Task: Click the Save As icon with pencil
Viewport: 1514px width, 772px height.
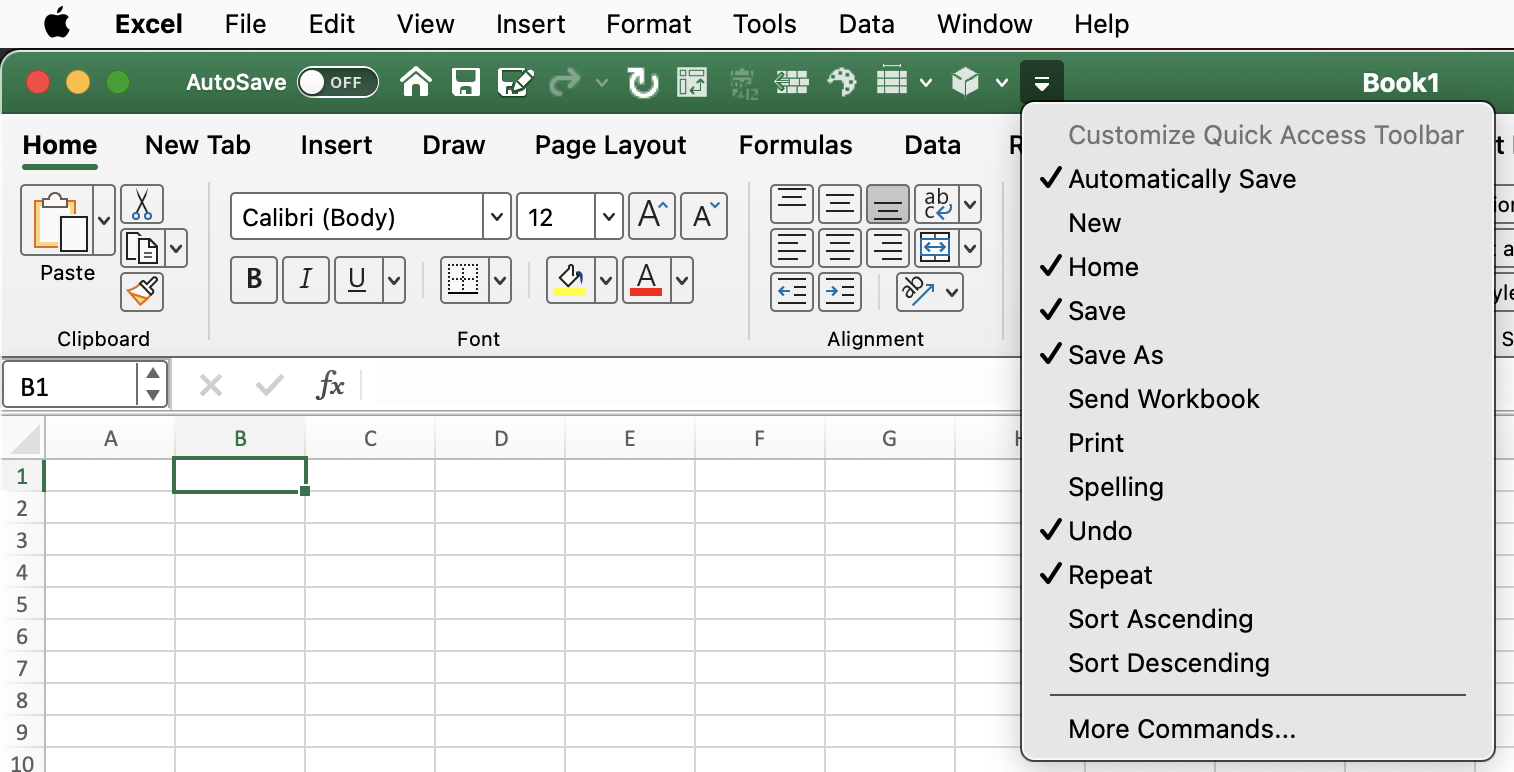Action: (515, 82)
